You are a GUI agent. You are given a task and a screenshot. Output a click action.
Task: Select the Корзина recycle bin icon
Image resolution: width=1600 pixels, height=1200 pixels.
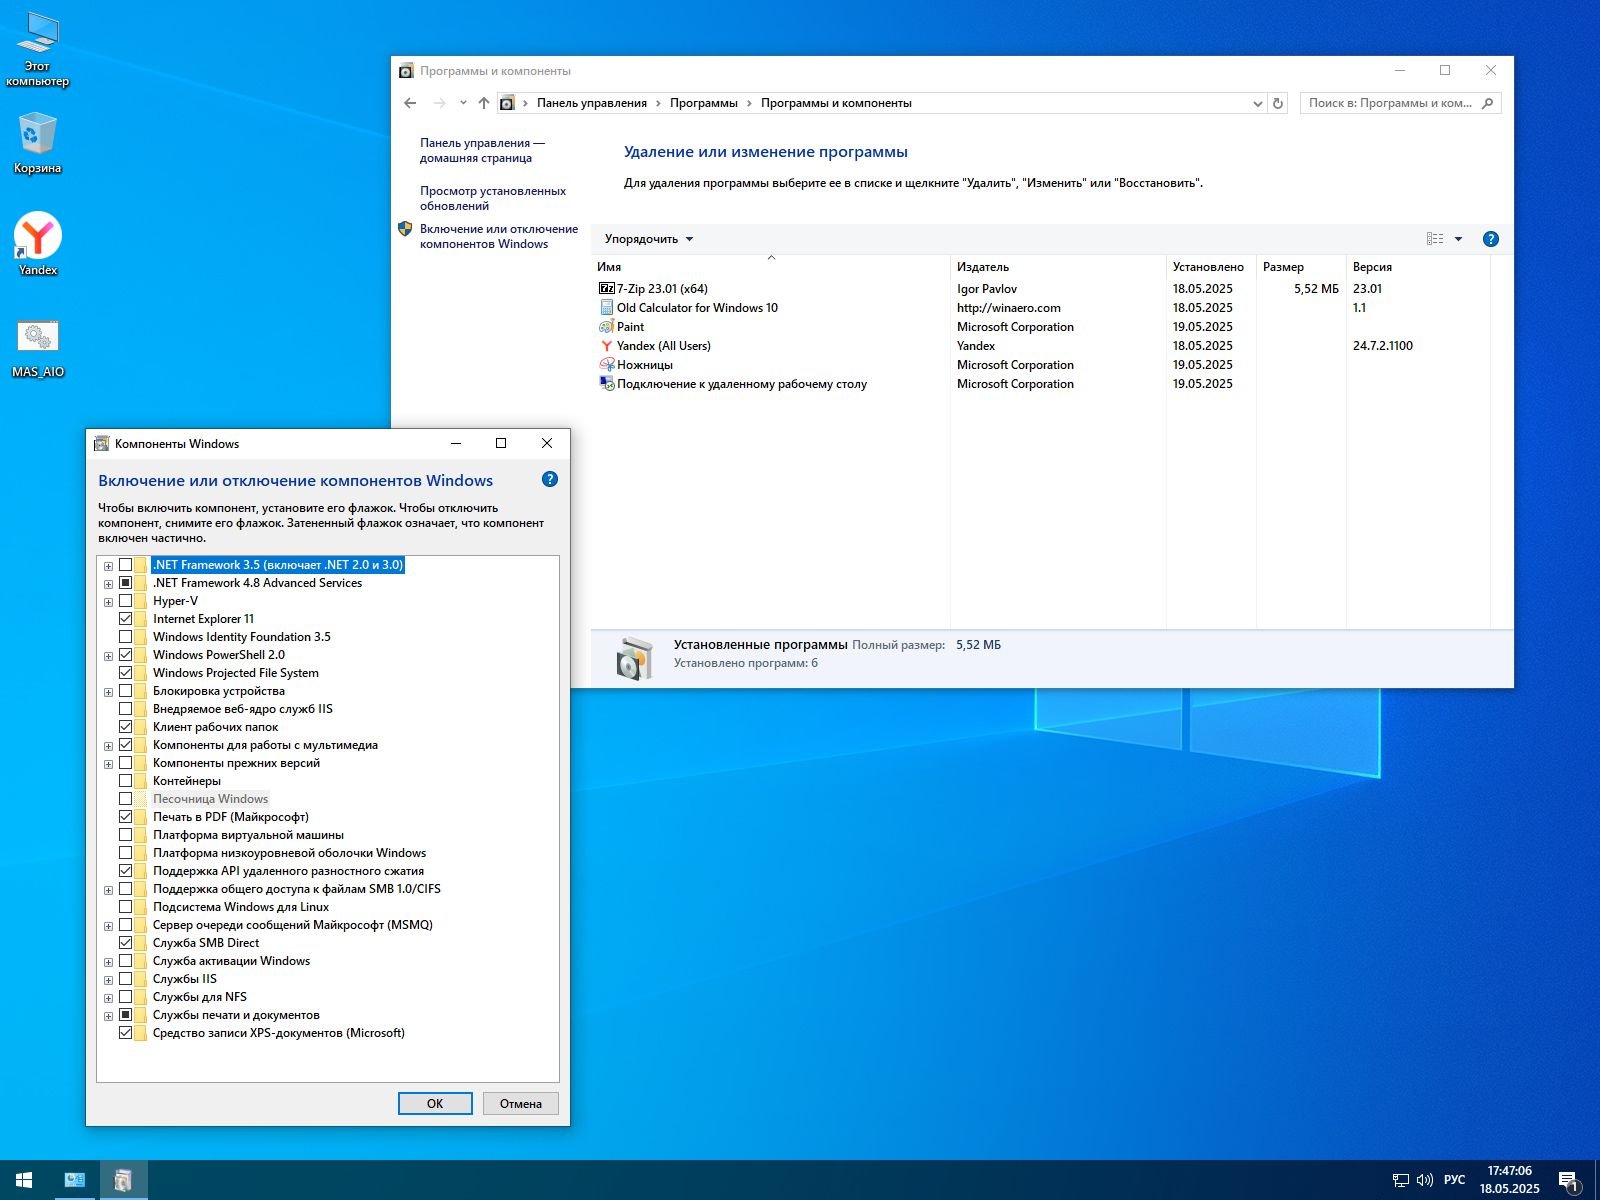37,143
